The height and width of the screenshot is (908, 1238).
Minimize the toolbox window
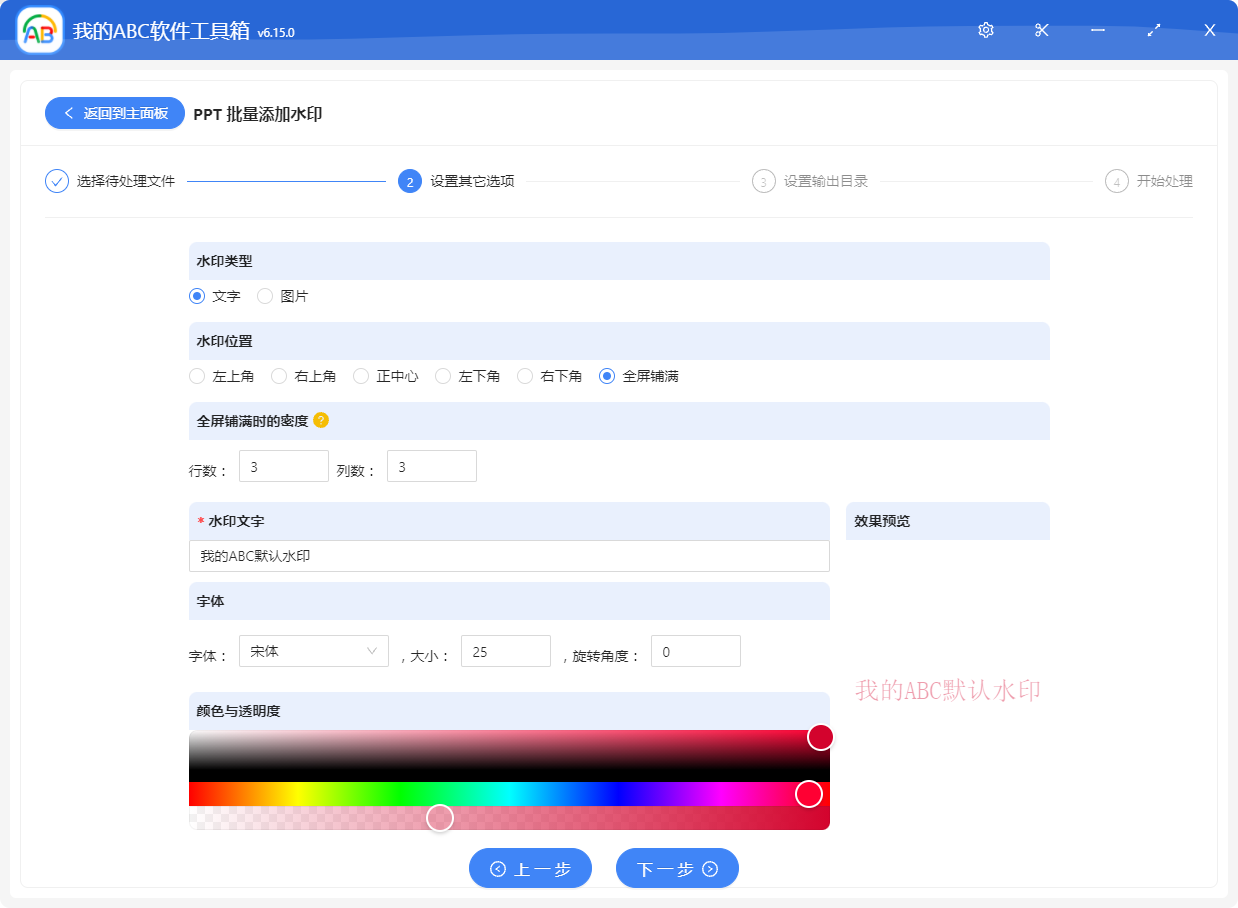coord(1098,30)
